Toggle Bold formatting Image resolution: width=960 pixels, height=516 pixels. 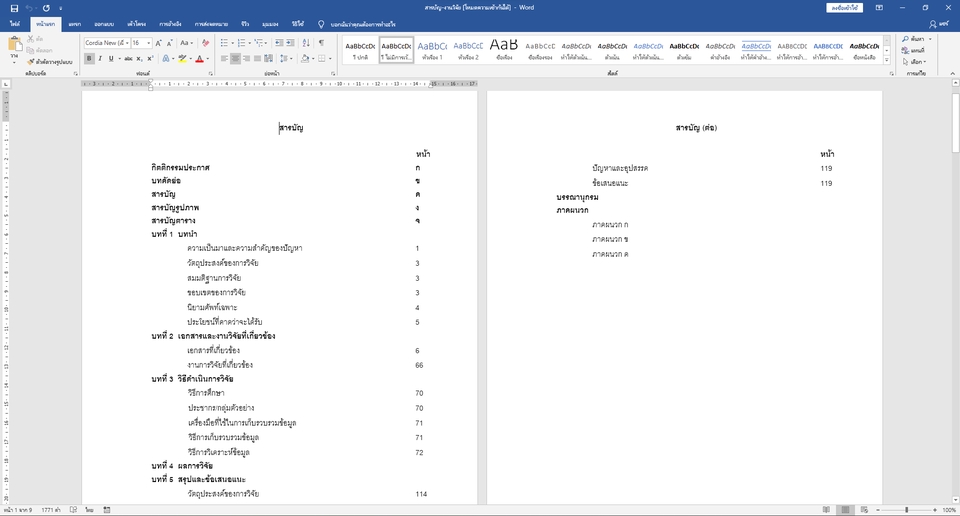click(89, 59)
